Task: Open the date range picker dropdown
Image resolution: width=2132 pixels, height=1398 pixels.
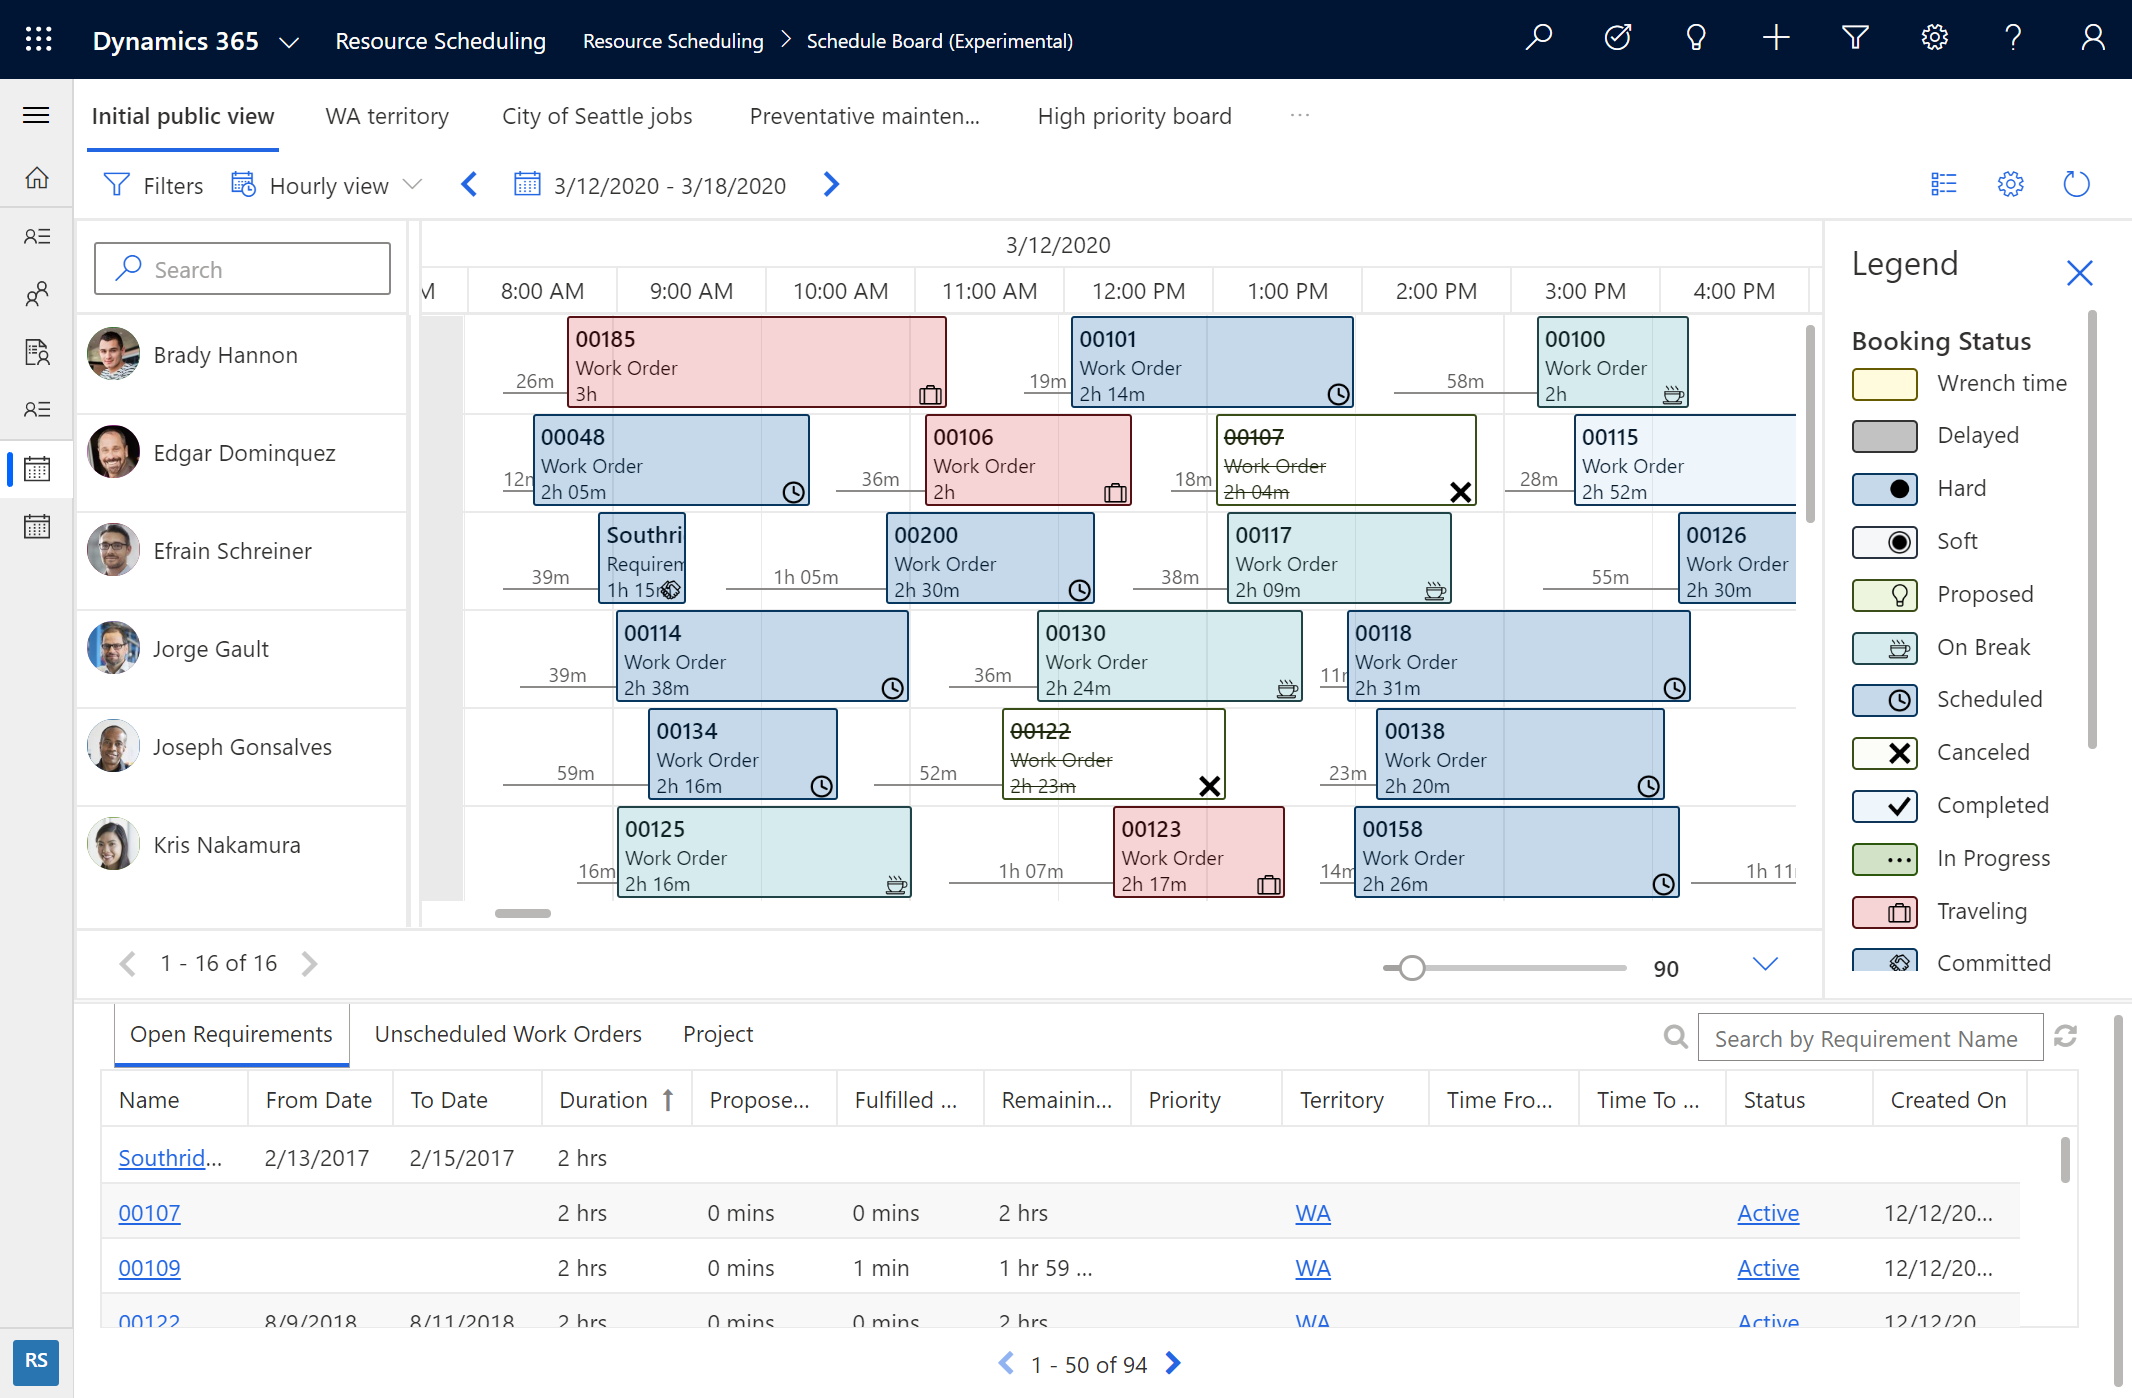Action: click(650, 184)
